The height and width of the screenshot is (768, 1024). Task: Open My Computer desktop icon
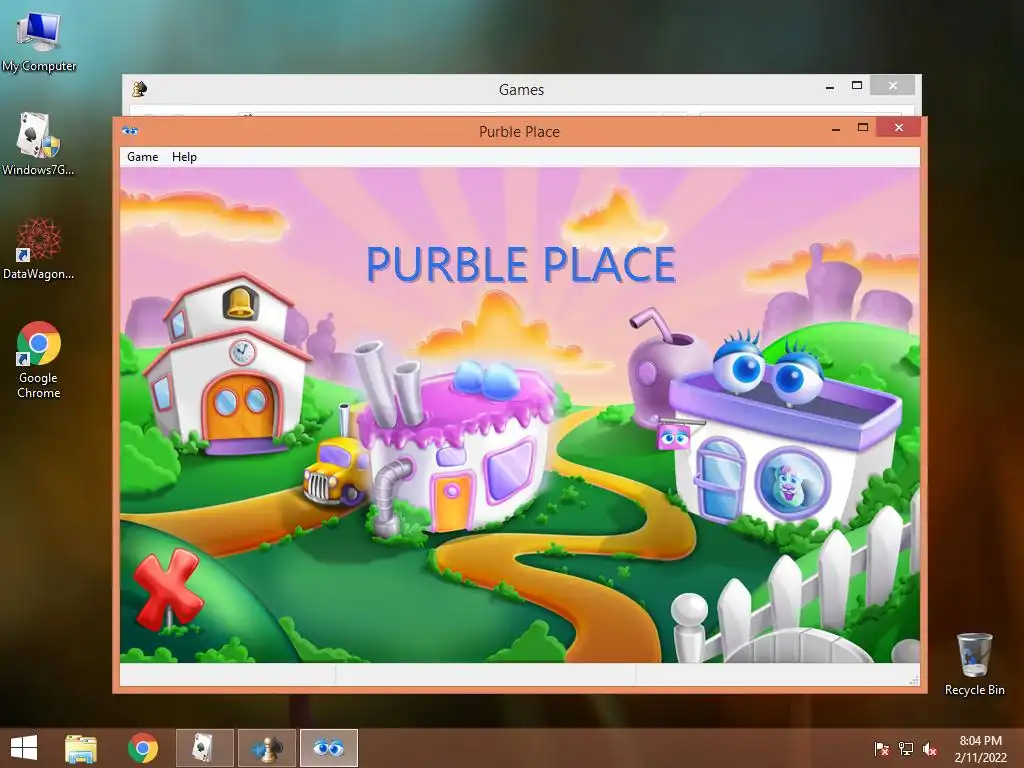39,42
